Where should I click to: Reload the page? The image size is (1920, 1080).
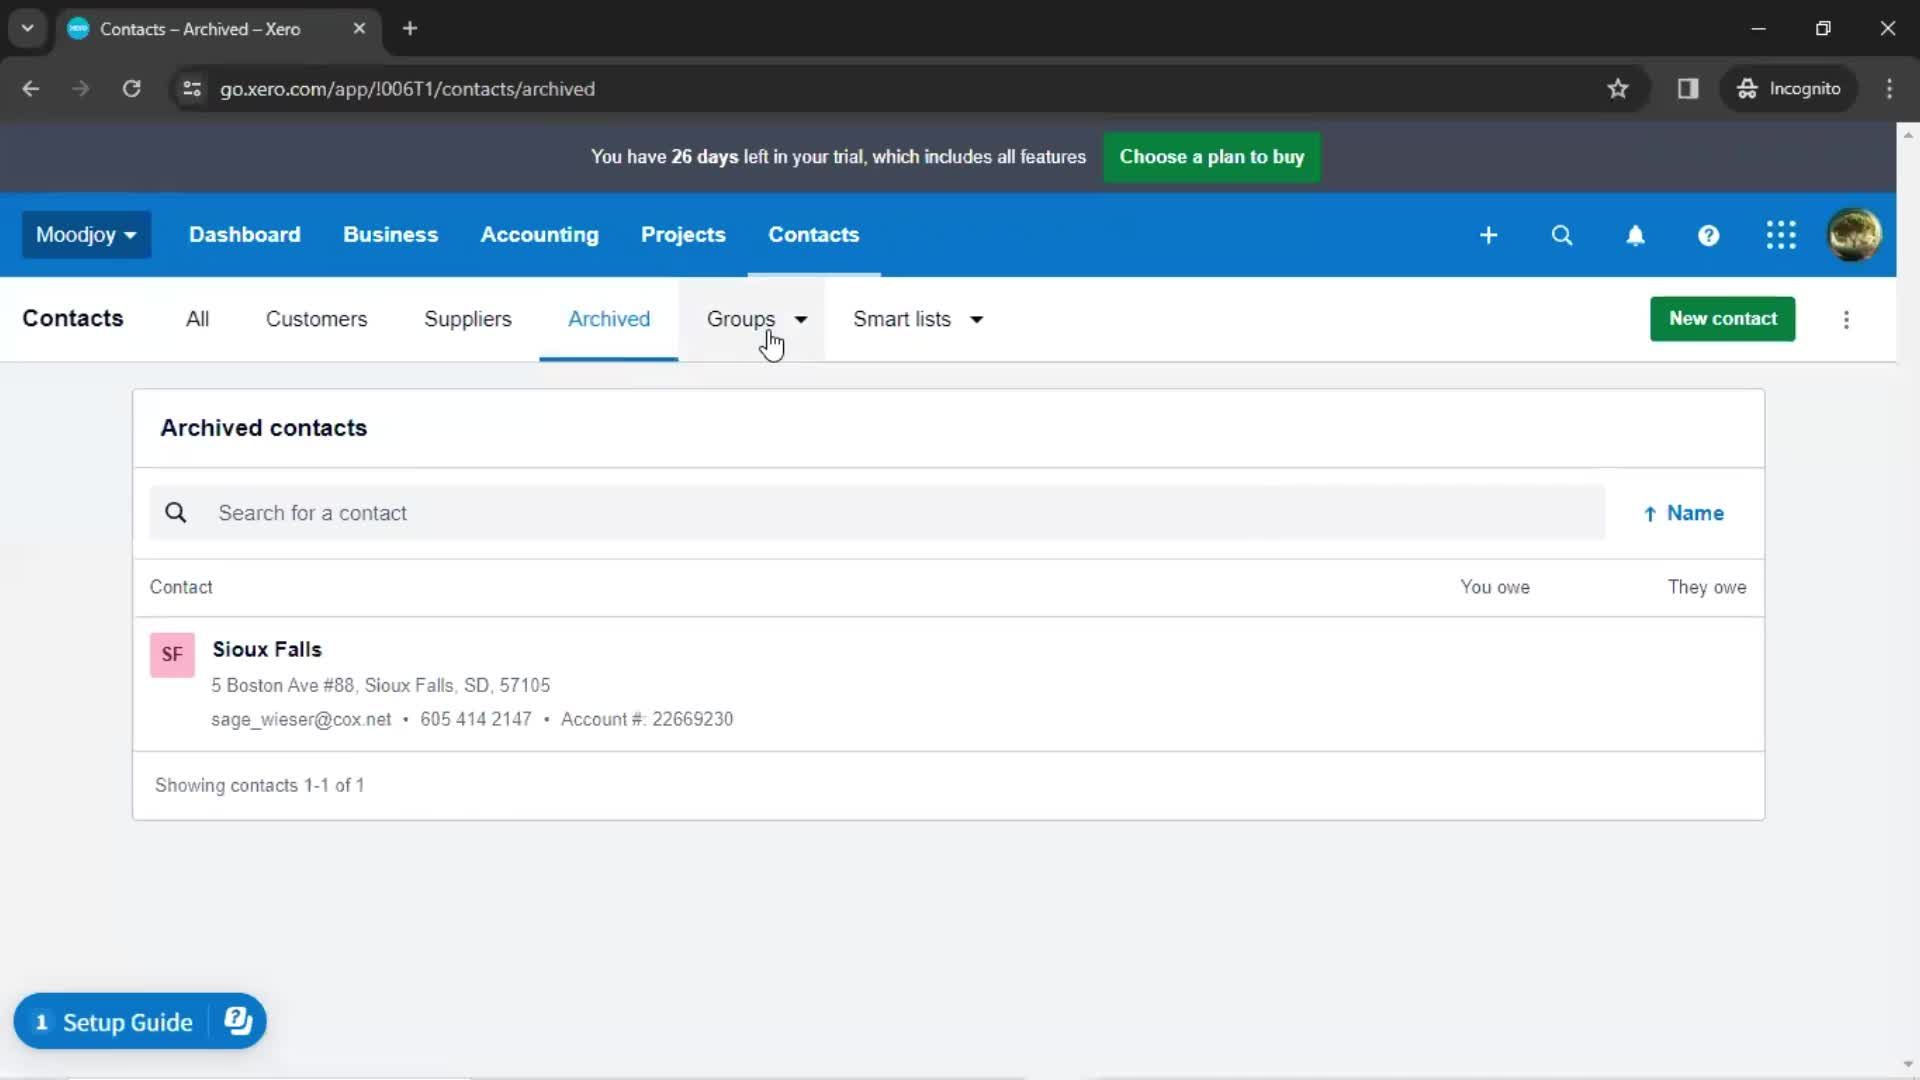(131, 89)
